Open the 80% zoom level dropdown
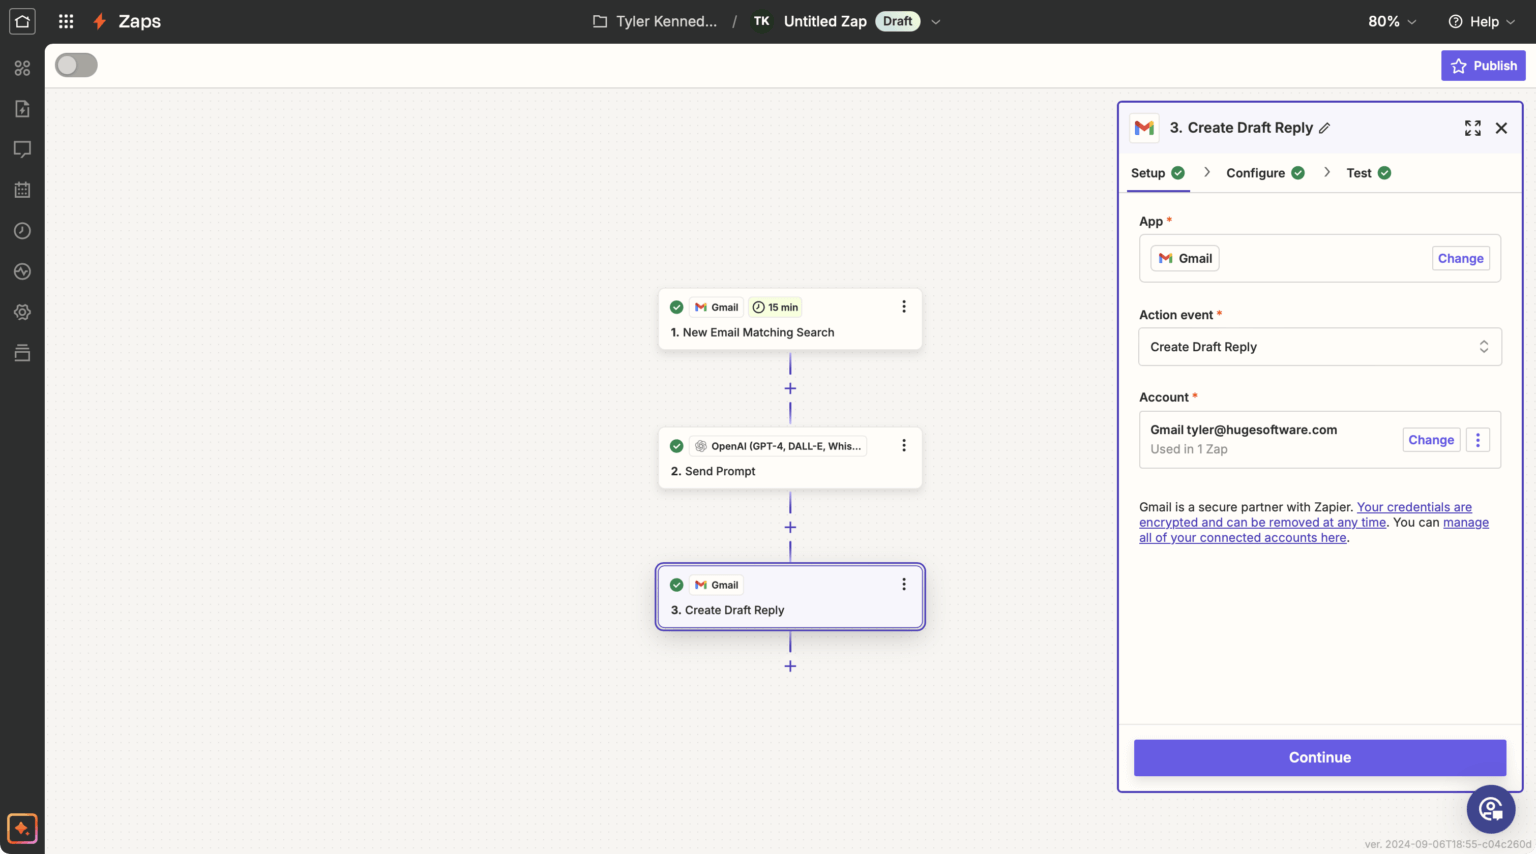This screenshot has height=854, width=1536. [1391, 21]
